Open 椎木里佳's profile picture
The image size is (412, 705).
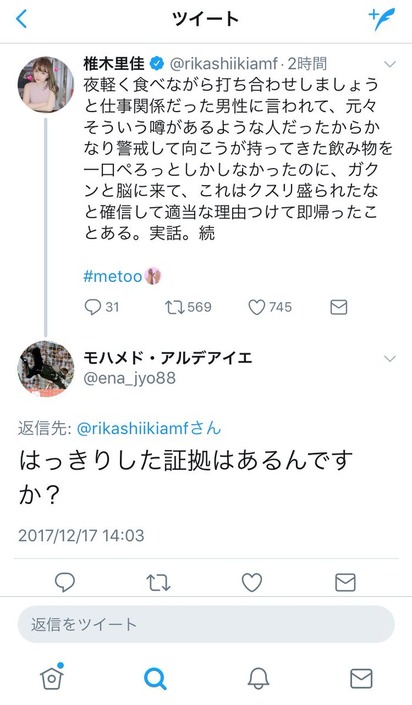[x=45, y=85]
